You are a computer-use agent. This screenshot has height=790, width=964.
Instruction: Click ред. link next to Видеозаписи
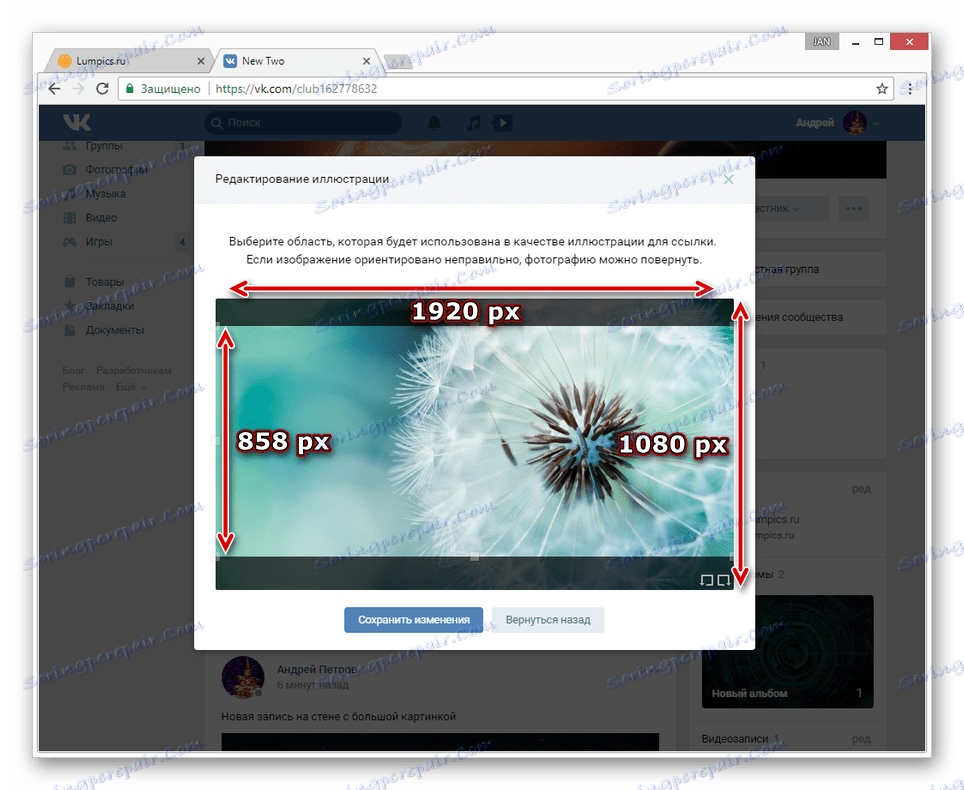click(862, 738)
